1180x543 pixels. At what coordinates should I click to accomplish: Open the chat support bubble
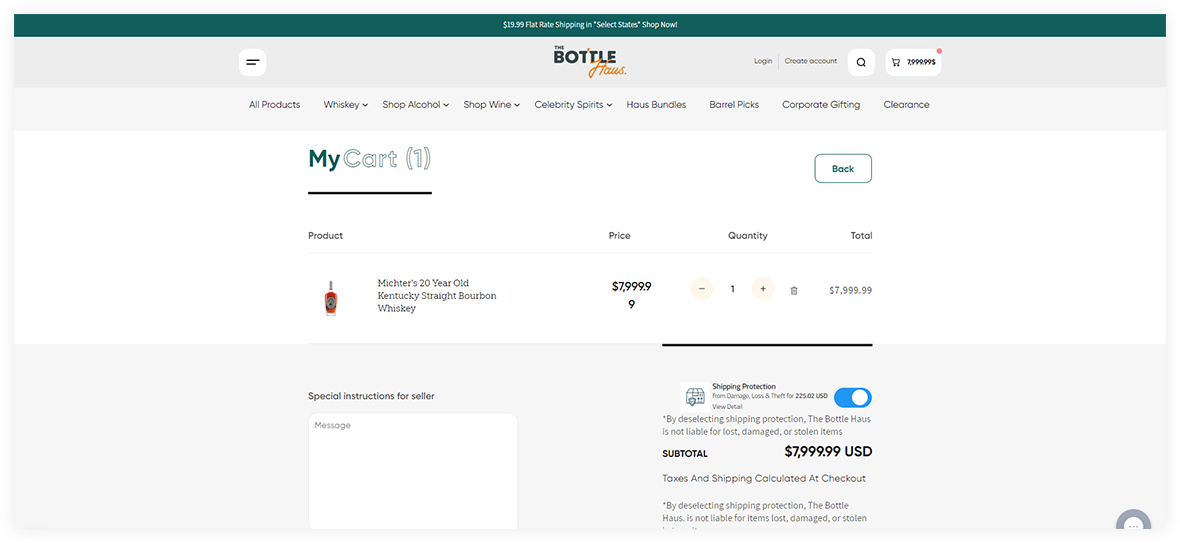(1133, 526)
